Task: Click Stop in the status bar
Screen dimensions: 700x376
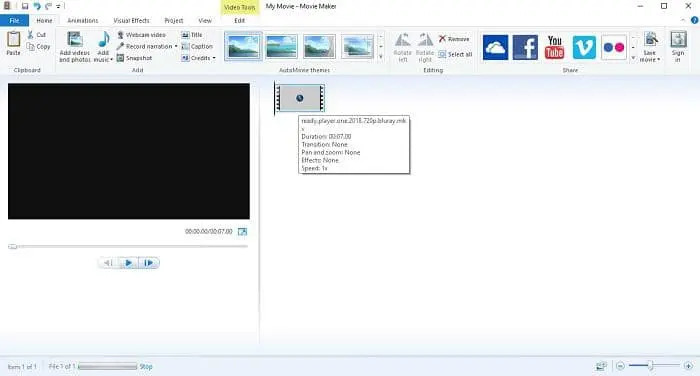Action: [146, 367]
